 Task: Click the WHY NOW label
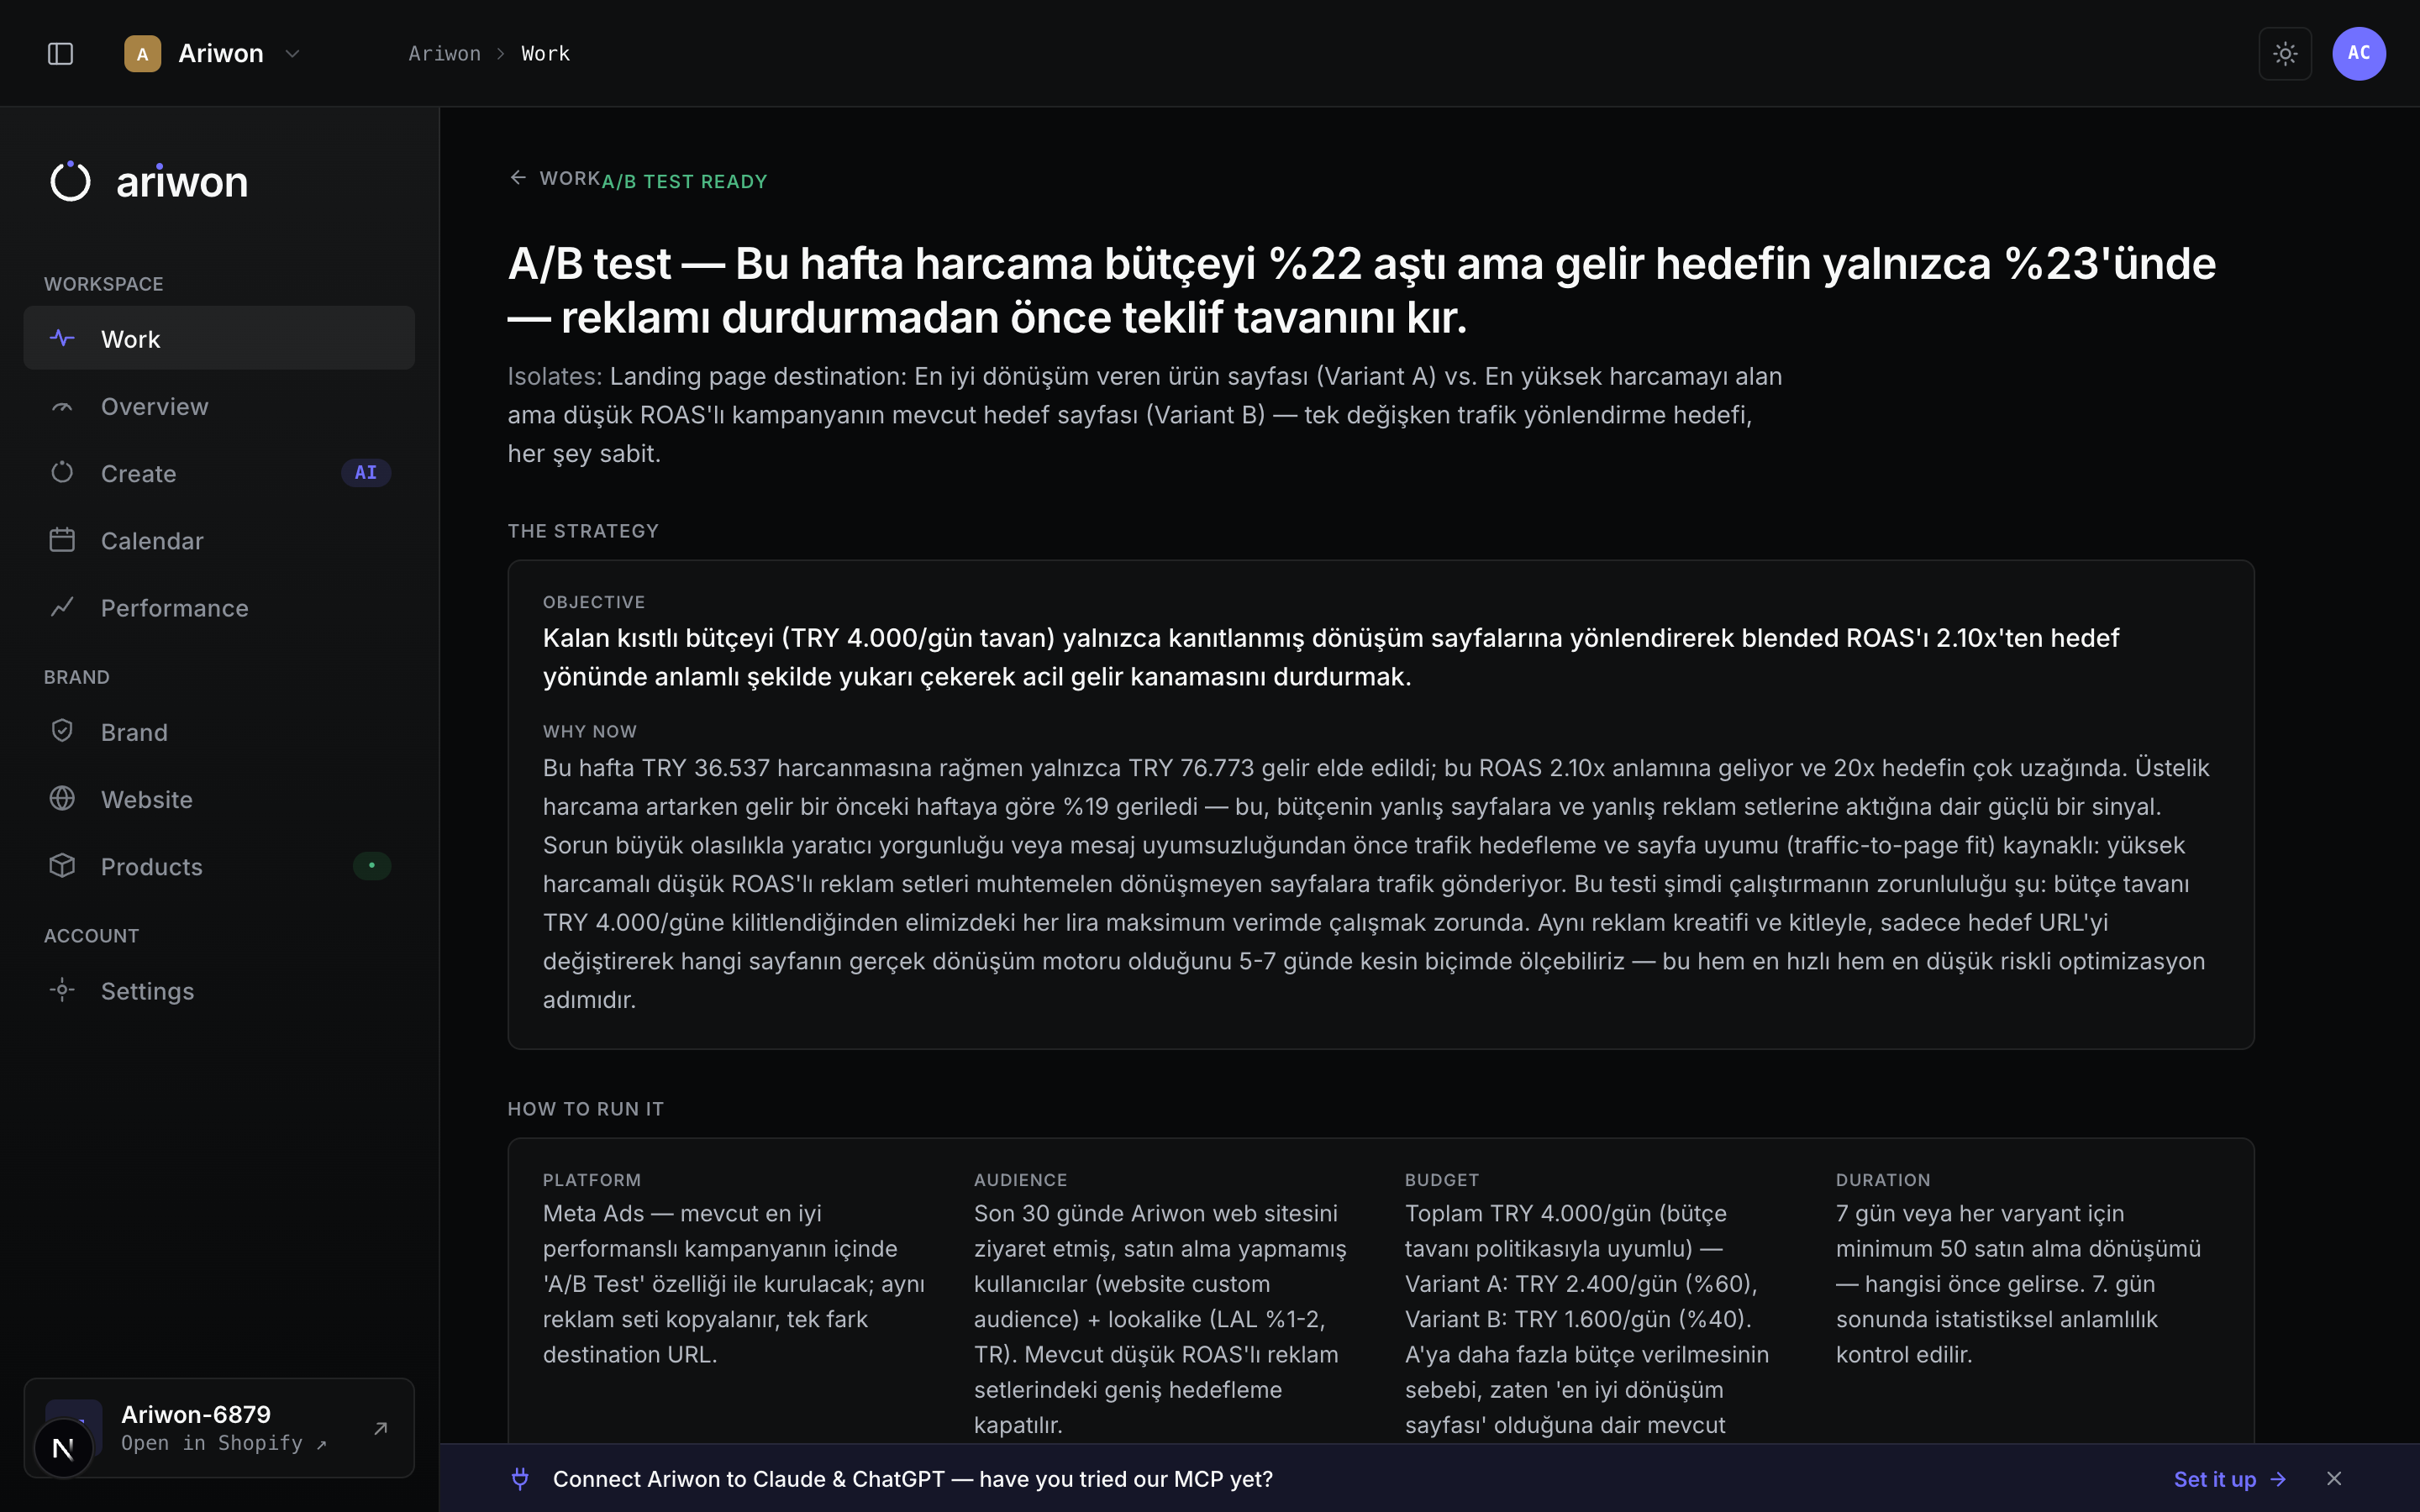tap(590, 731)
